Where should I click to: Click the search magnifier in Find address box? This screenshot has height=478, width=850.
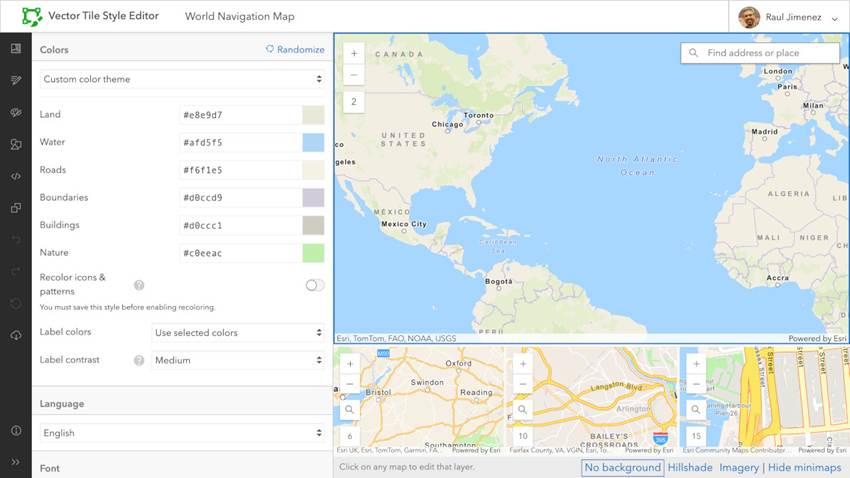click(x=693, y=53)
